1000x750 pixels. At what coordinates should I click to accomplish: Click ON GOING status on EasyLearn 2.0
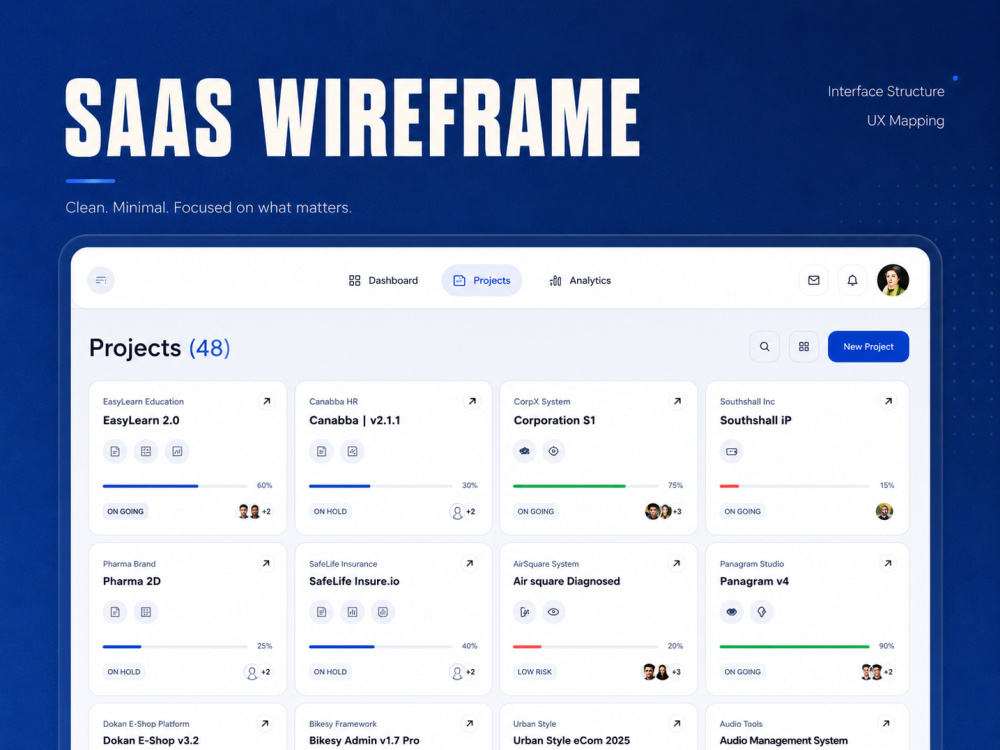click(126, 511)
